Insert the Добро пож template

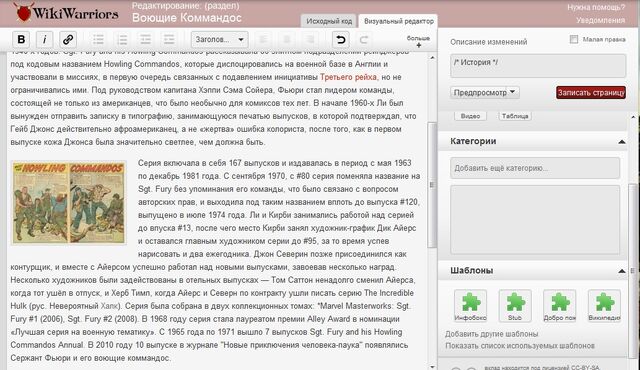point(560,306)
